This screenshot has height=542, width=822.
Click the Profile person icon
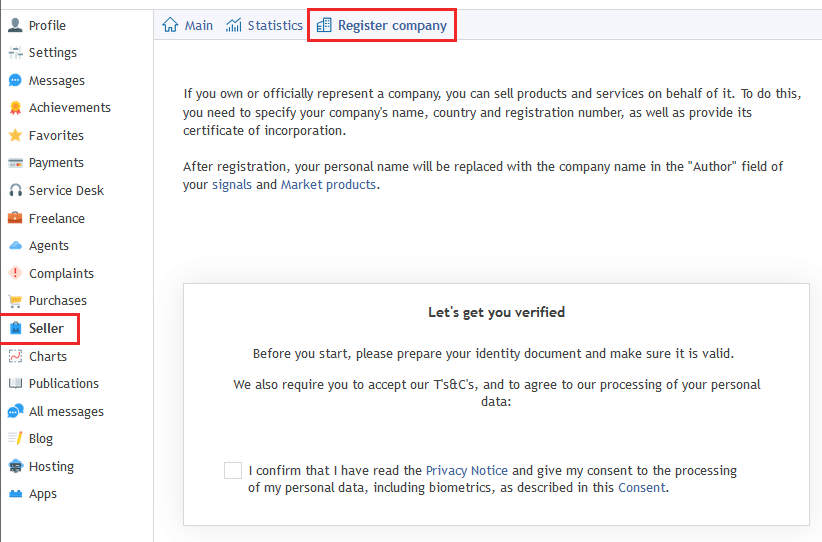[15, 25]
